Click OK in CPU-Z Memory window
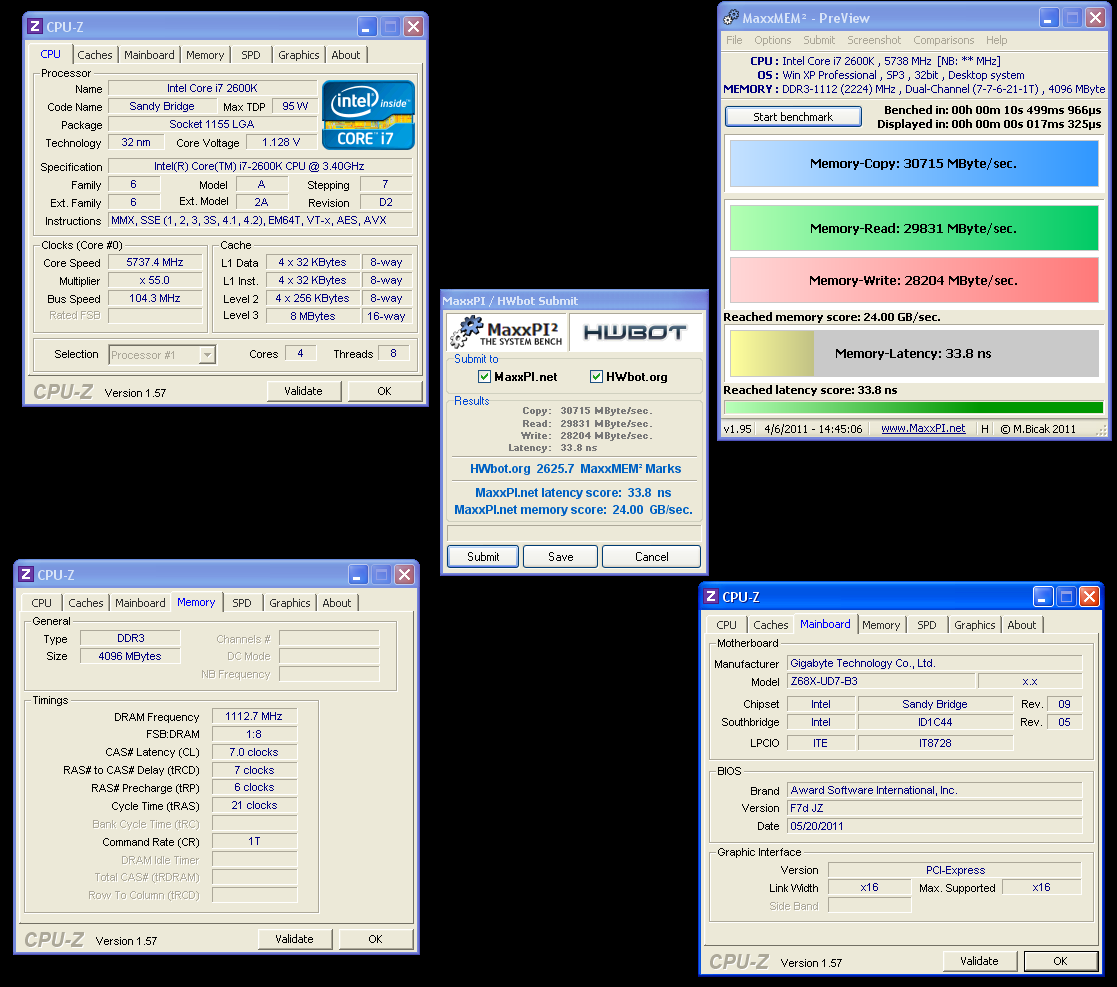 pos(375,939)
